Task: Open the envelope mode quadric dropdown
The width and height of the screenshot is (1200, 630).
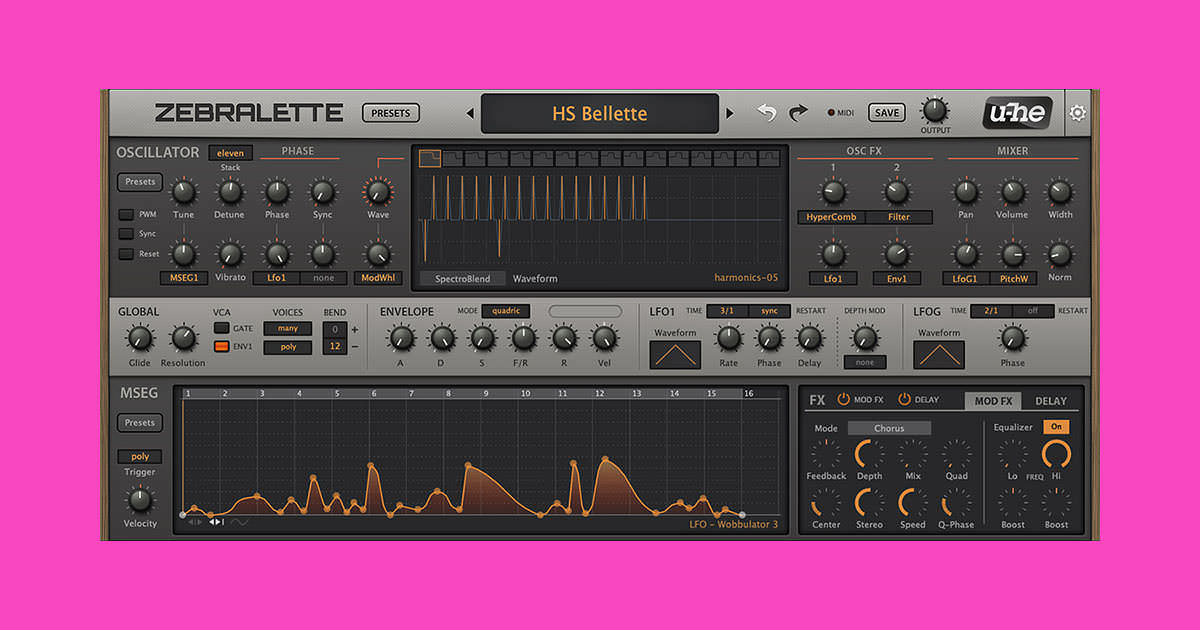Action: click(x=505, y=311)
